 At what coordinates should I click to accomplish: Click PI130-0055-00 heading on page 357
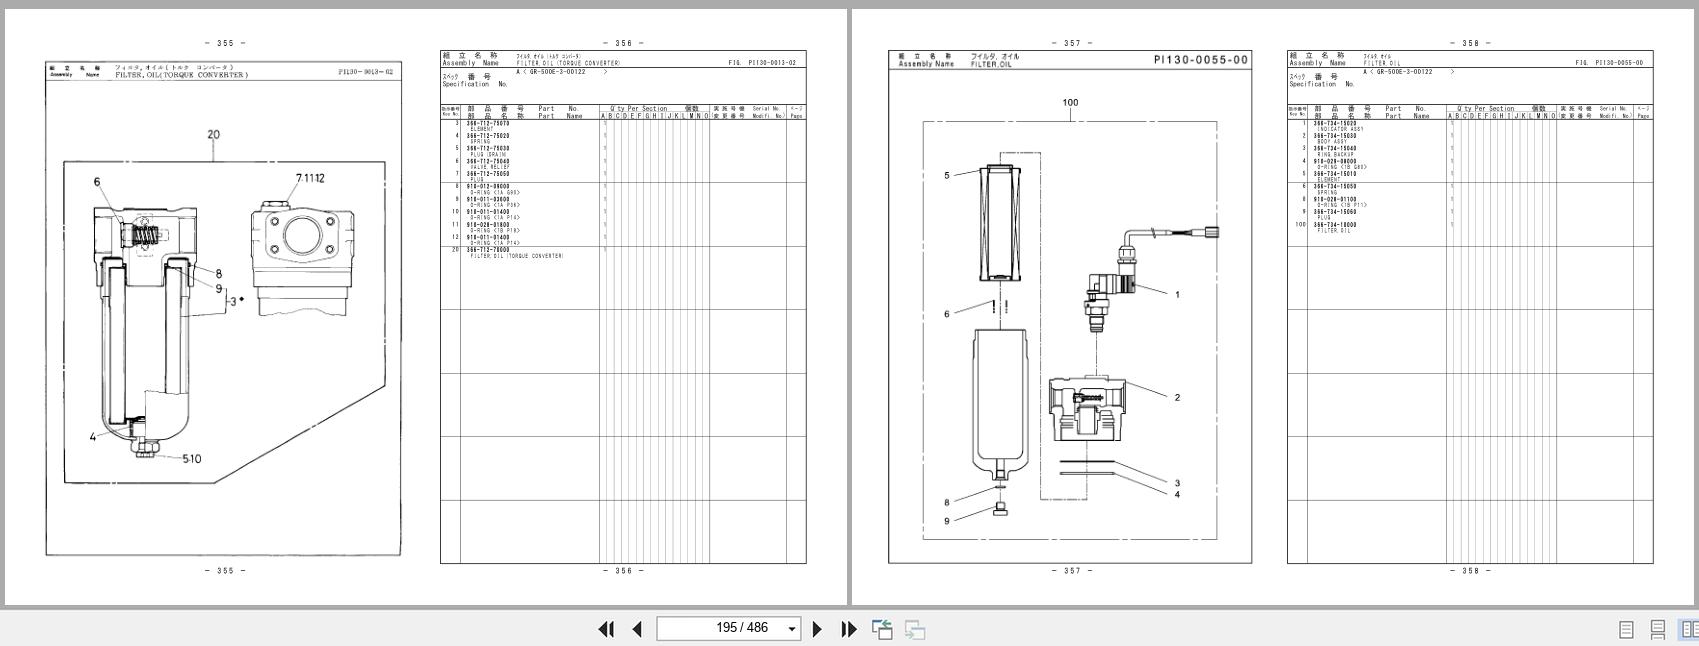(x=1201, y=60)
